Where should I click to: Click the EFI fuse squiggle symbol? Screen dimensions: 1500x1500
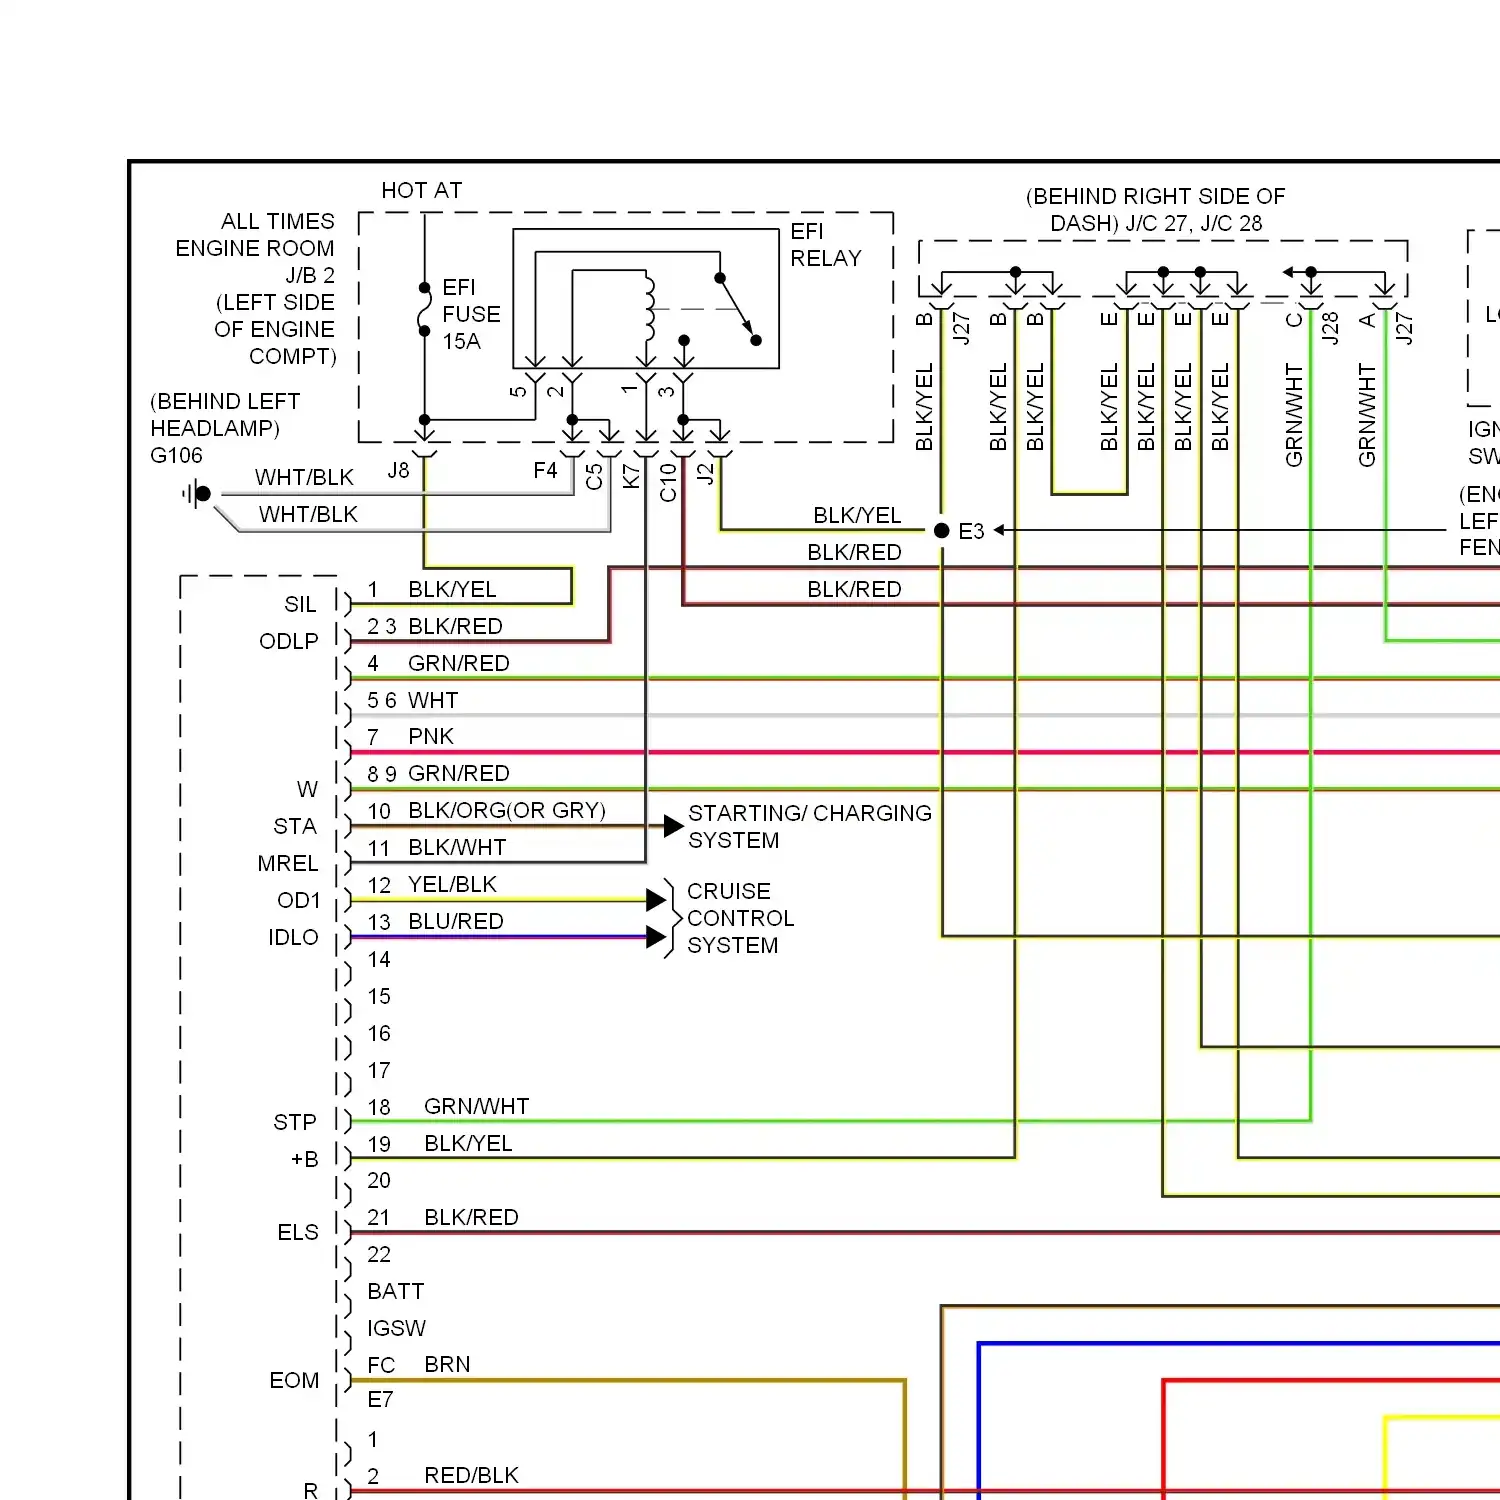(425, 310)
